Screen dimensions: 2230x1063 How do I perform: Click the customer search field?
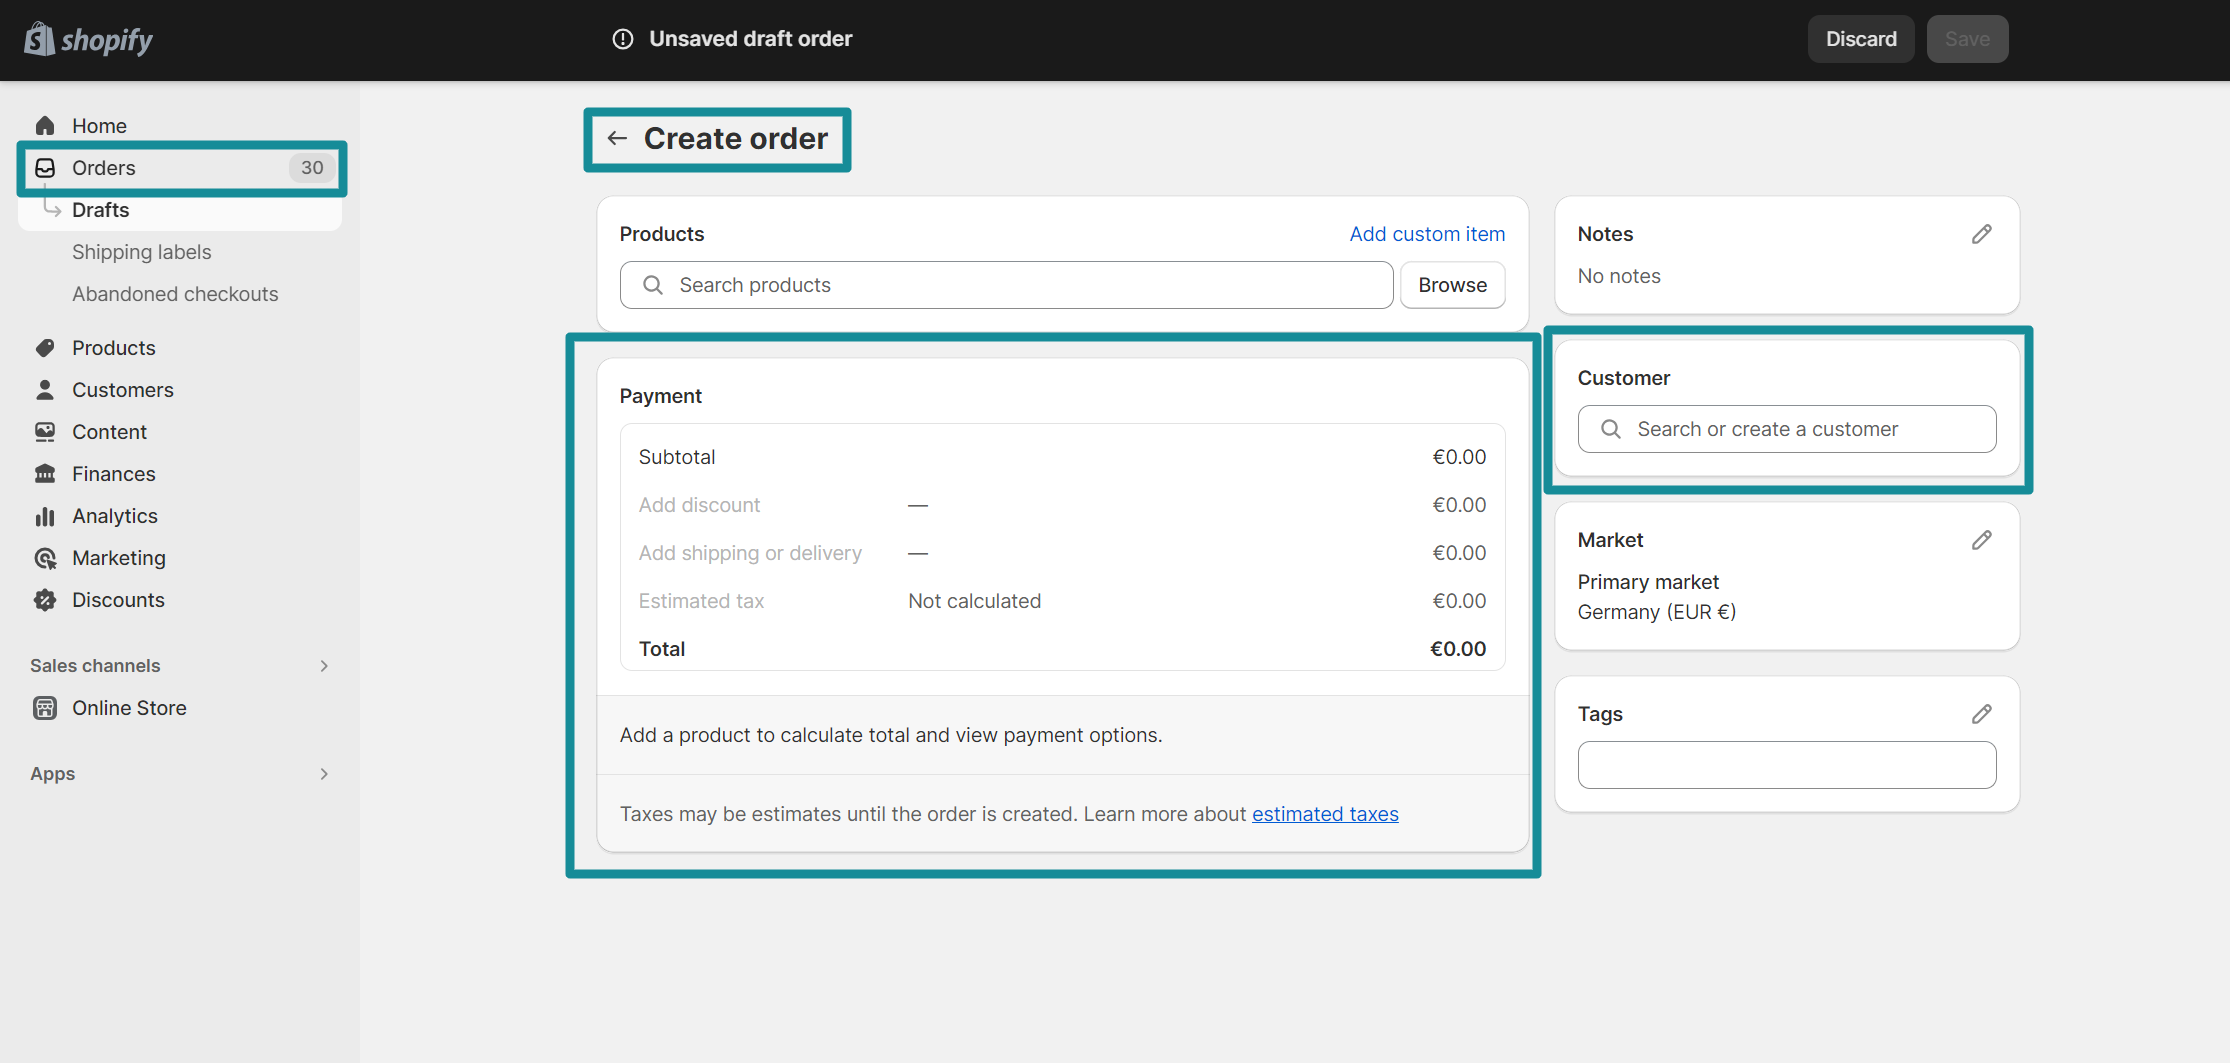[1786, 428]
